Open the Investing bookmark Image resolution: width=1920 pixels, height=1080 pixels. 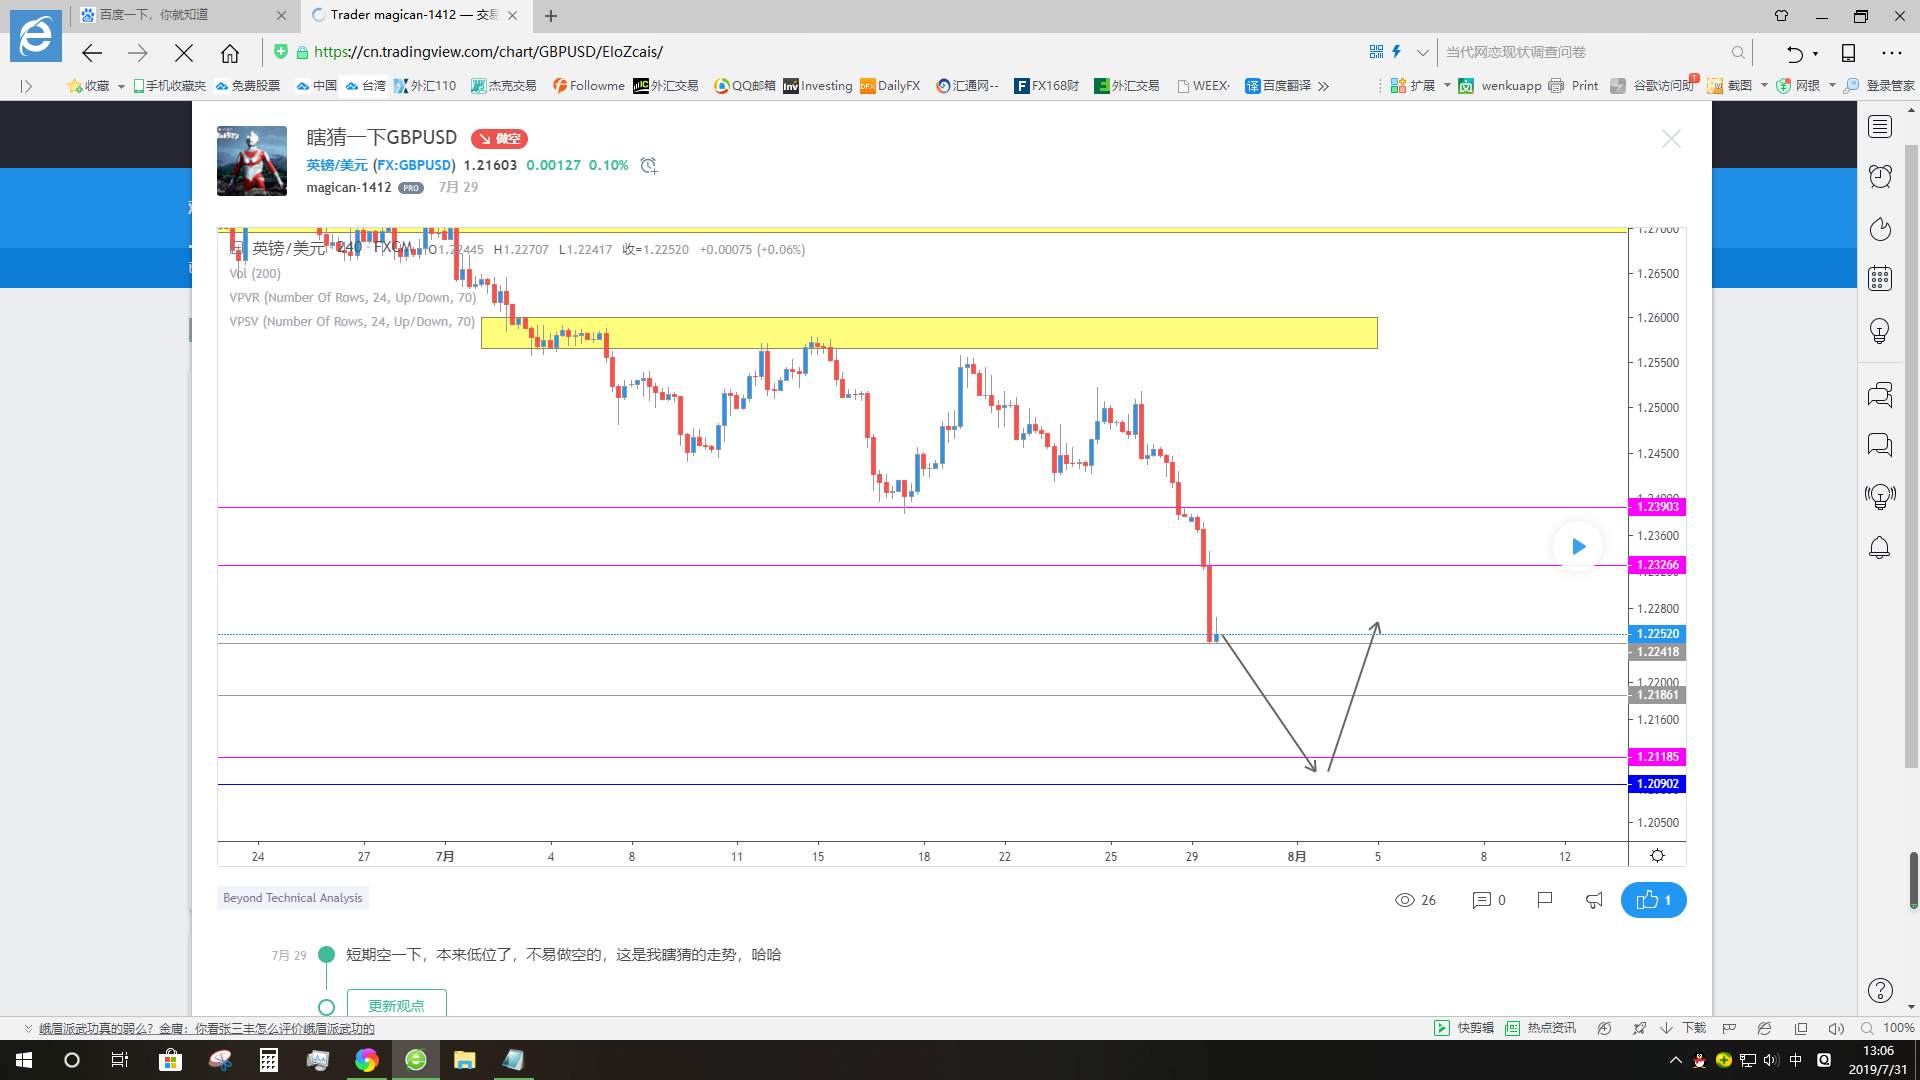click(x=818, y=86)
